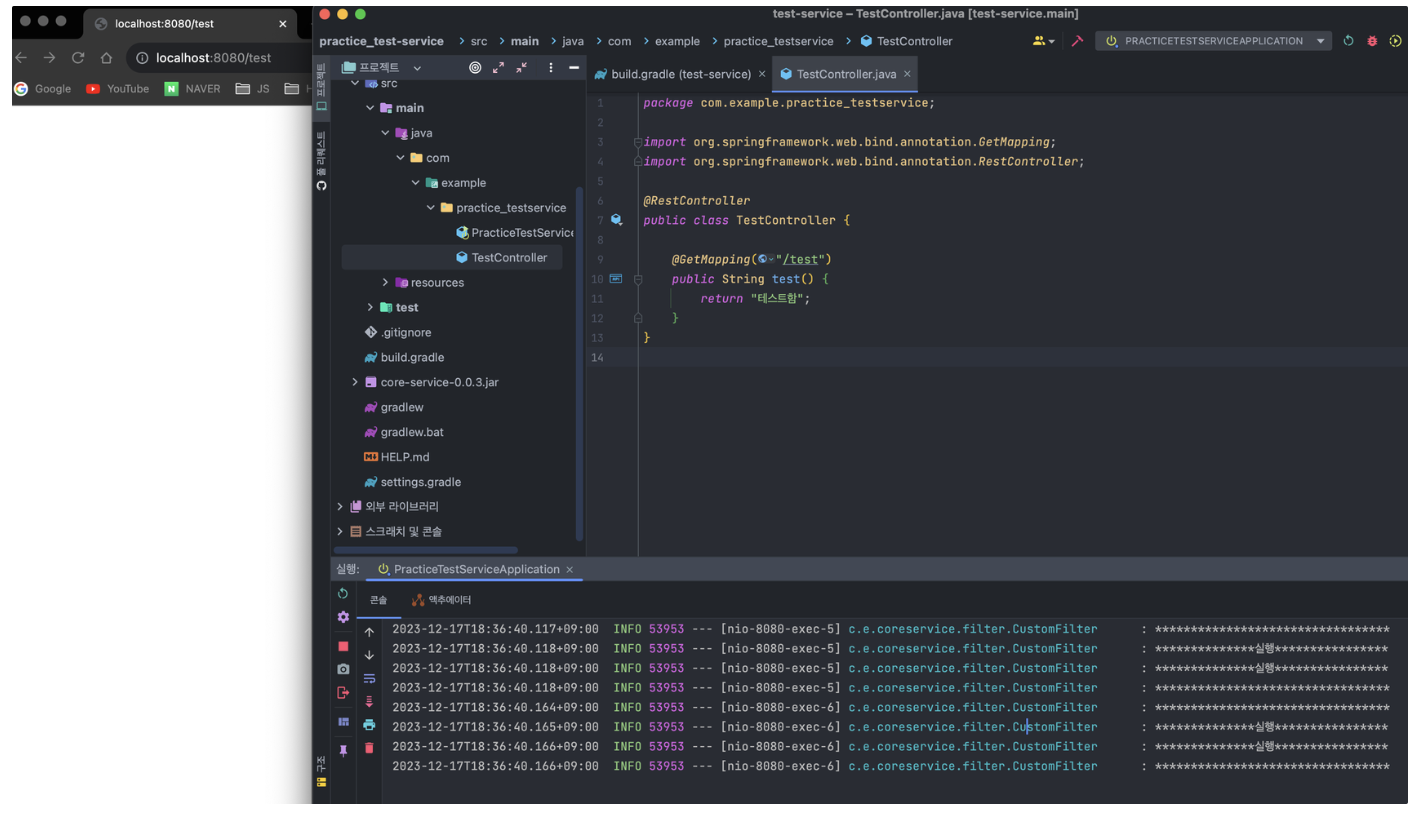This screenshot has width=1422, height=814.
Task: Collapse practice_testservice package
Action: pyautogui.click(x=431, y=208)
